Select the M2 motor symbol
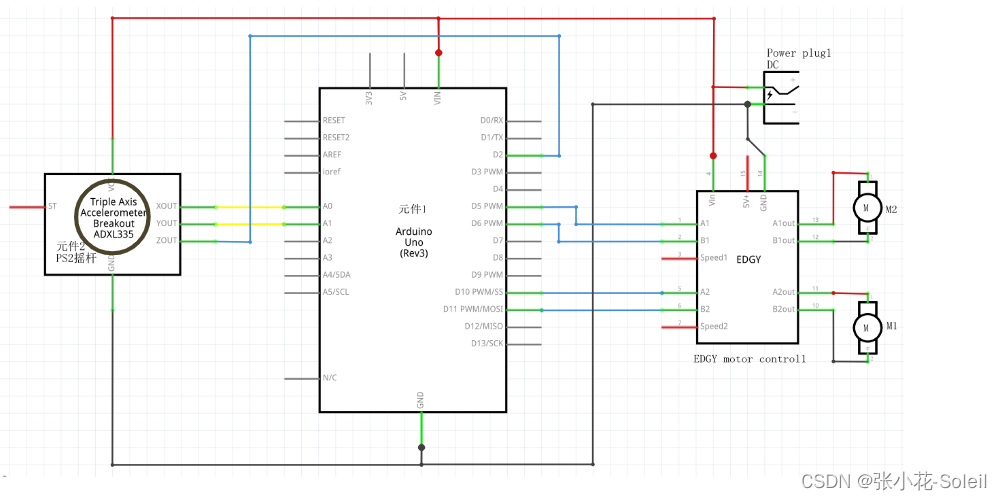The image size is (1002, 500). pyautogui.click(x=867, y=207)
